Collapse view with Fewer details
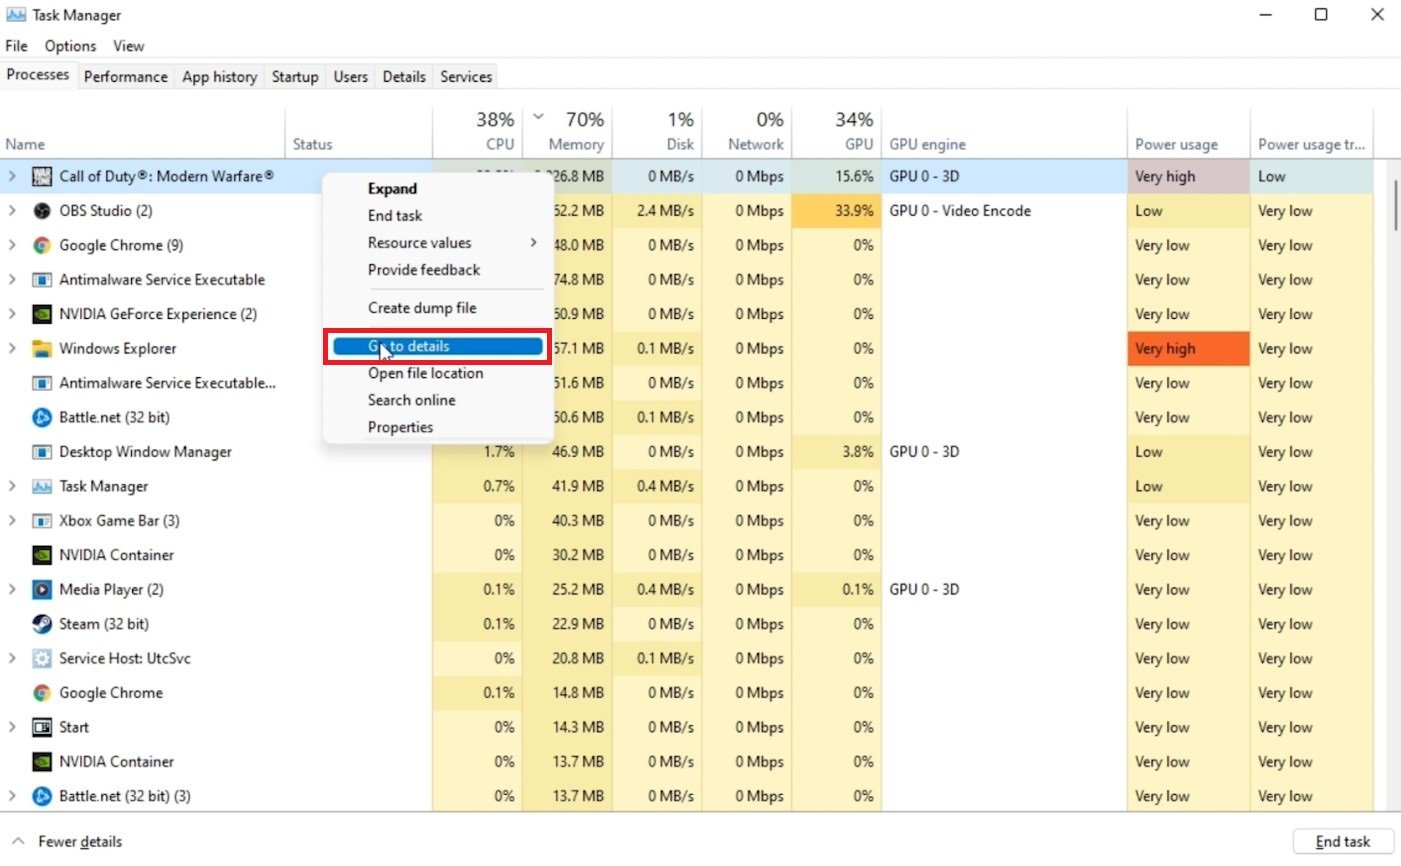This screenshot has width=1401, height=866. click(68, 842)
